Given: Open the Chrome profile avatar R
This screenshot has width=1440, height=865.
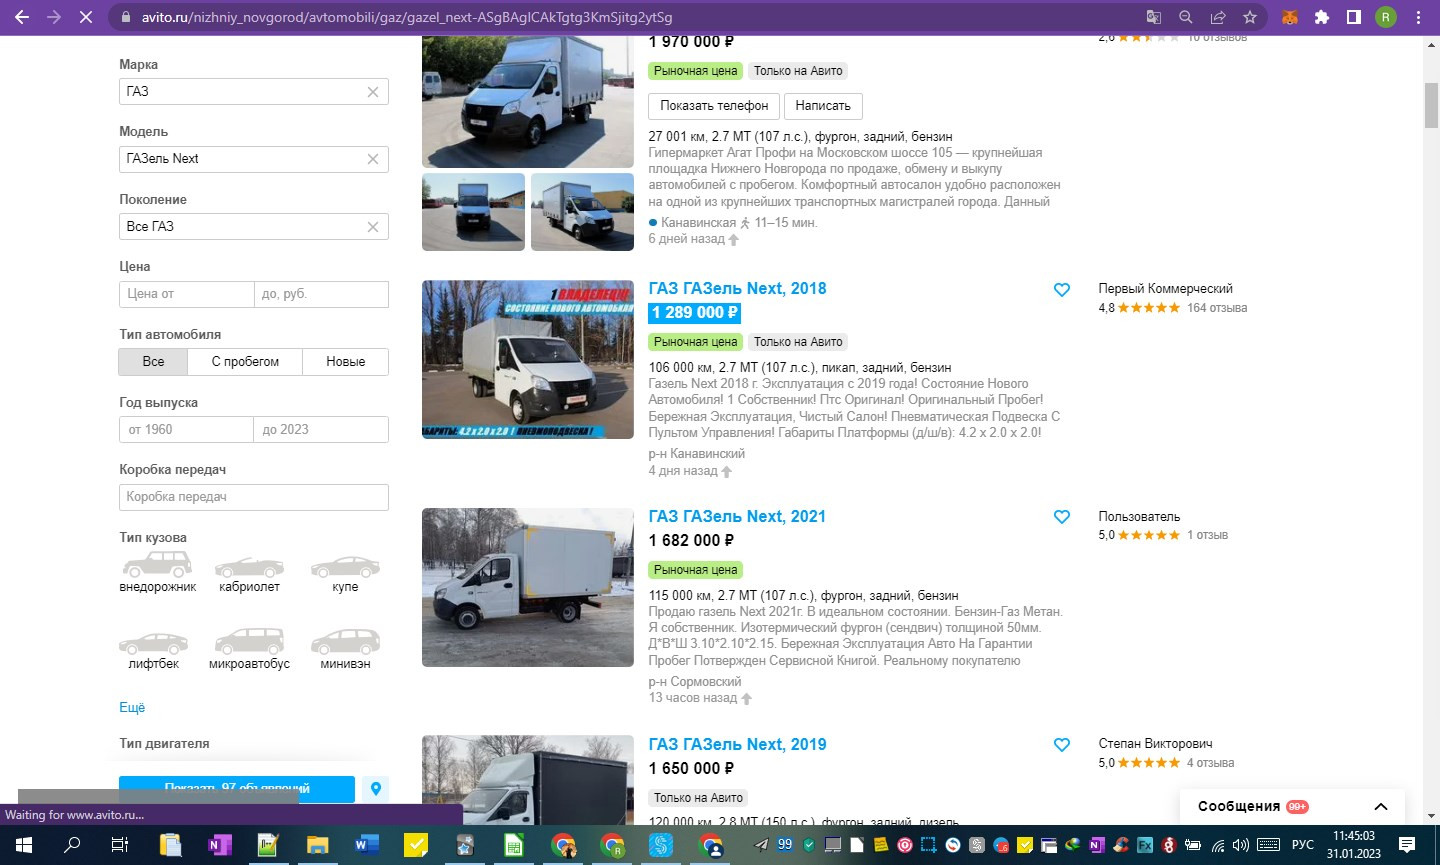Looking at the screenshot, I should (x=1385, y=17).
